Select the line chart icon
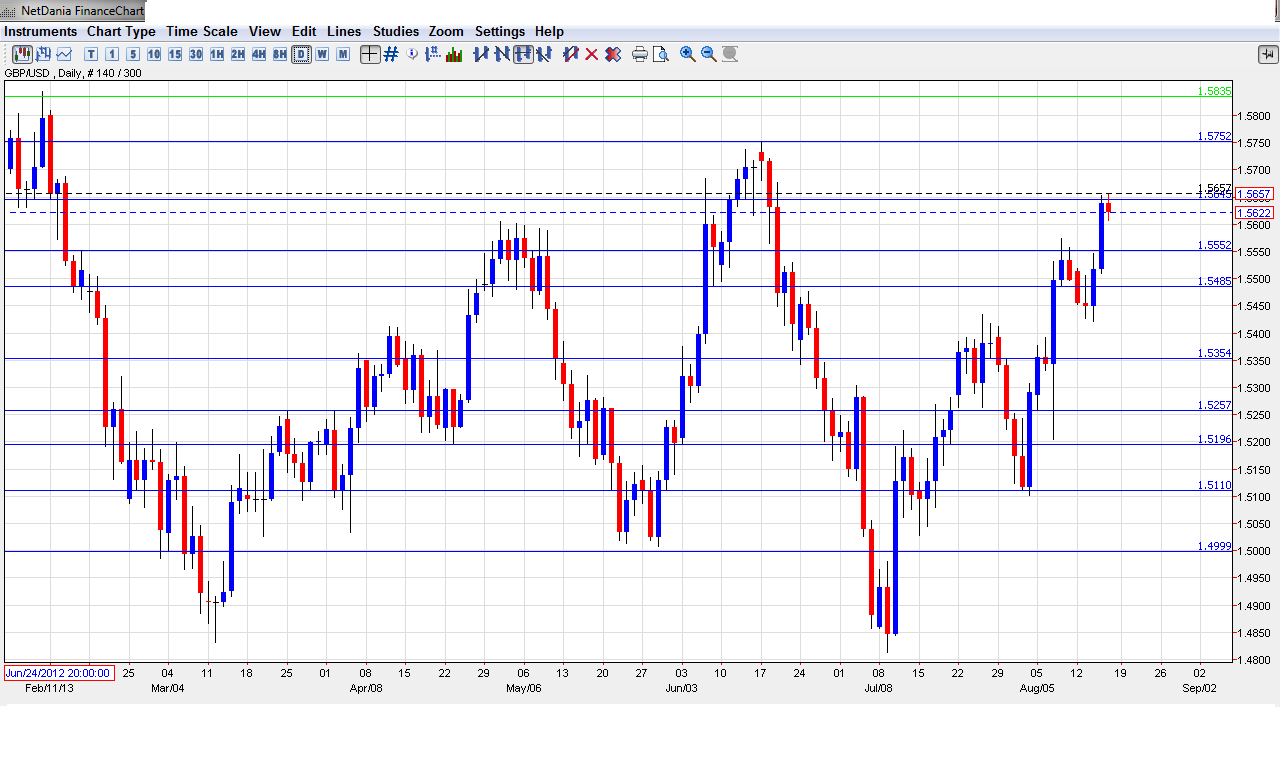This screenshot has height=768, width=1280. [64, 54]
